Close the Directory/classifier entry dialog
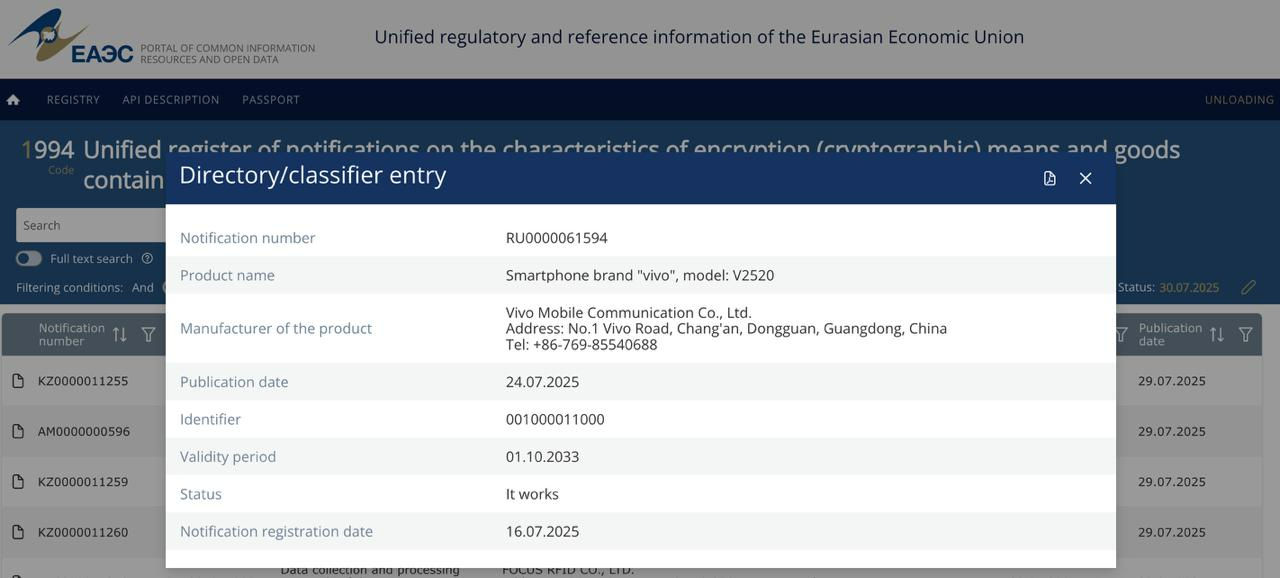Screen dimensions: 1280x578 (1085, 178)
